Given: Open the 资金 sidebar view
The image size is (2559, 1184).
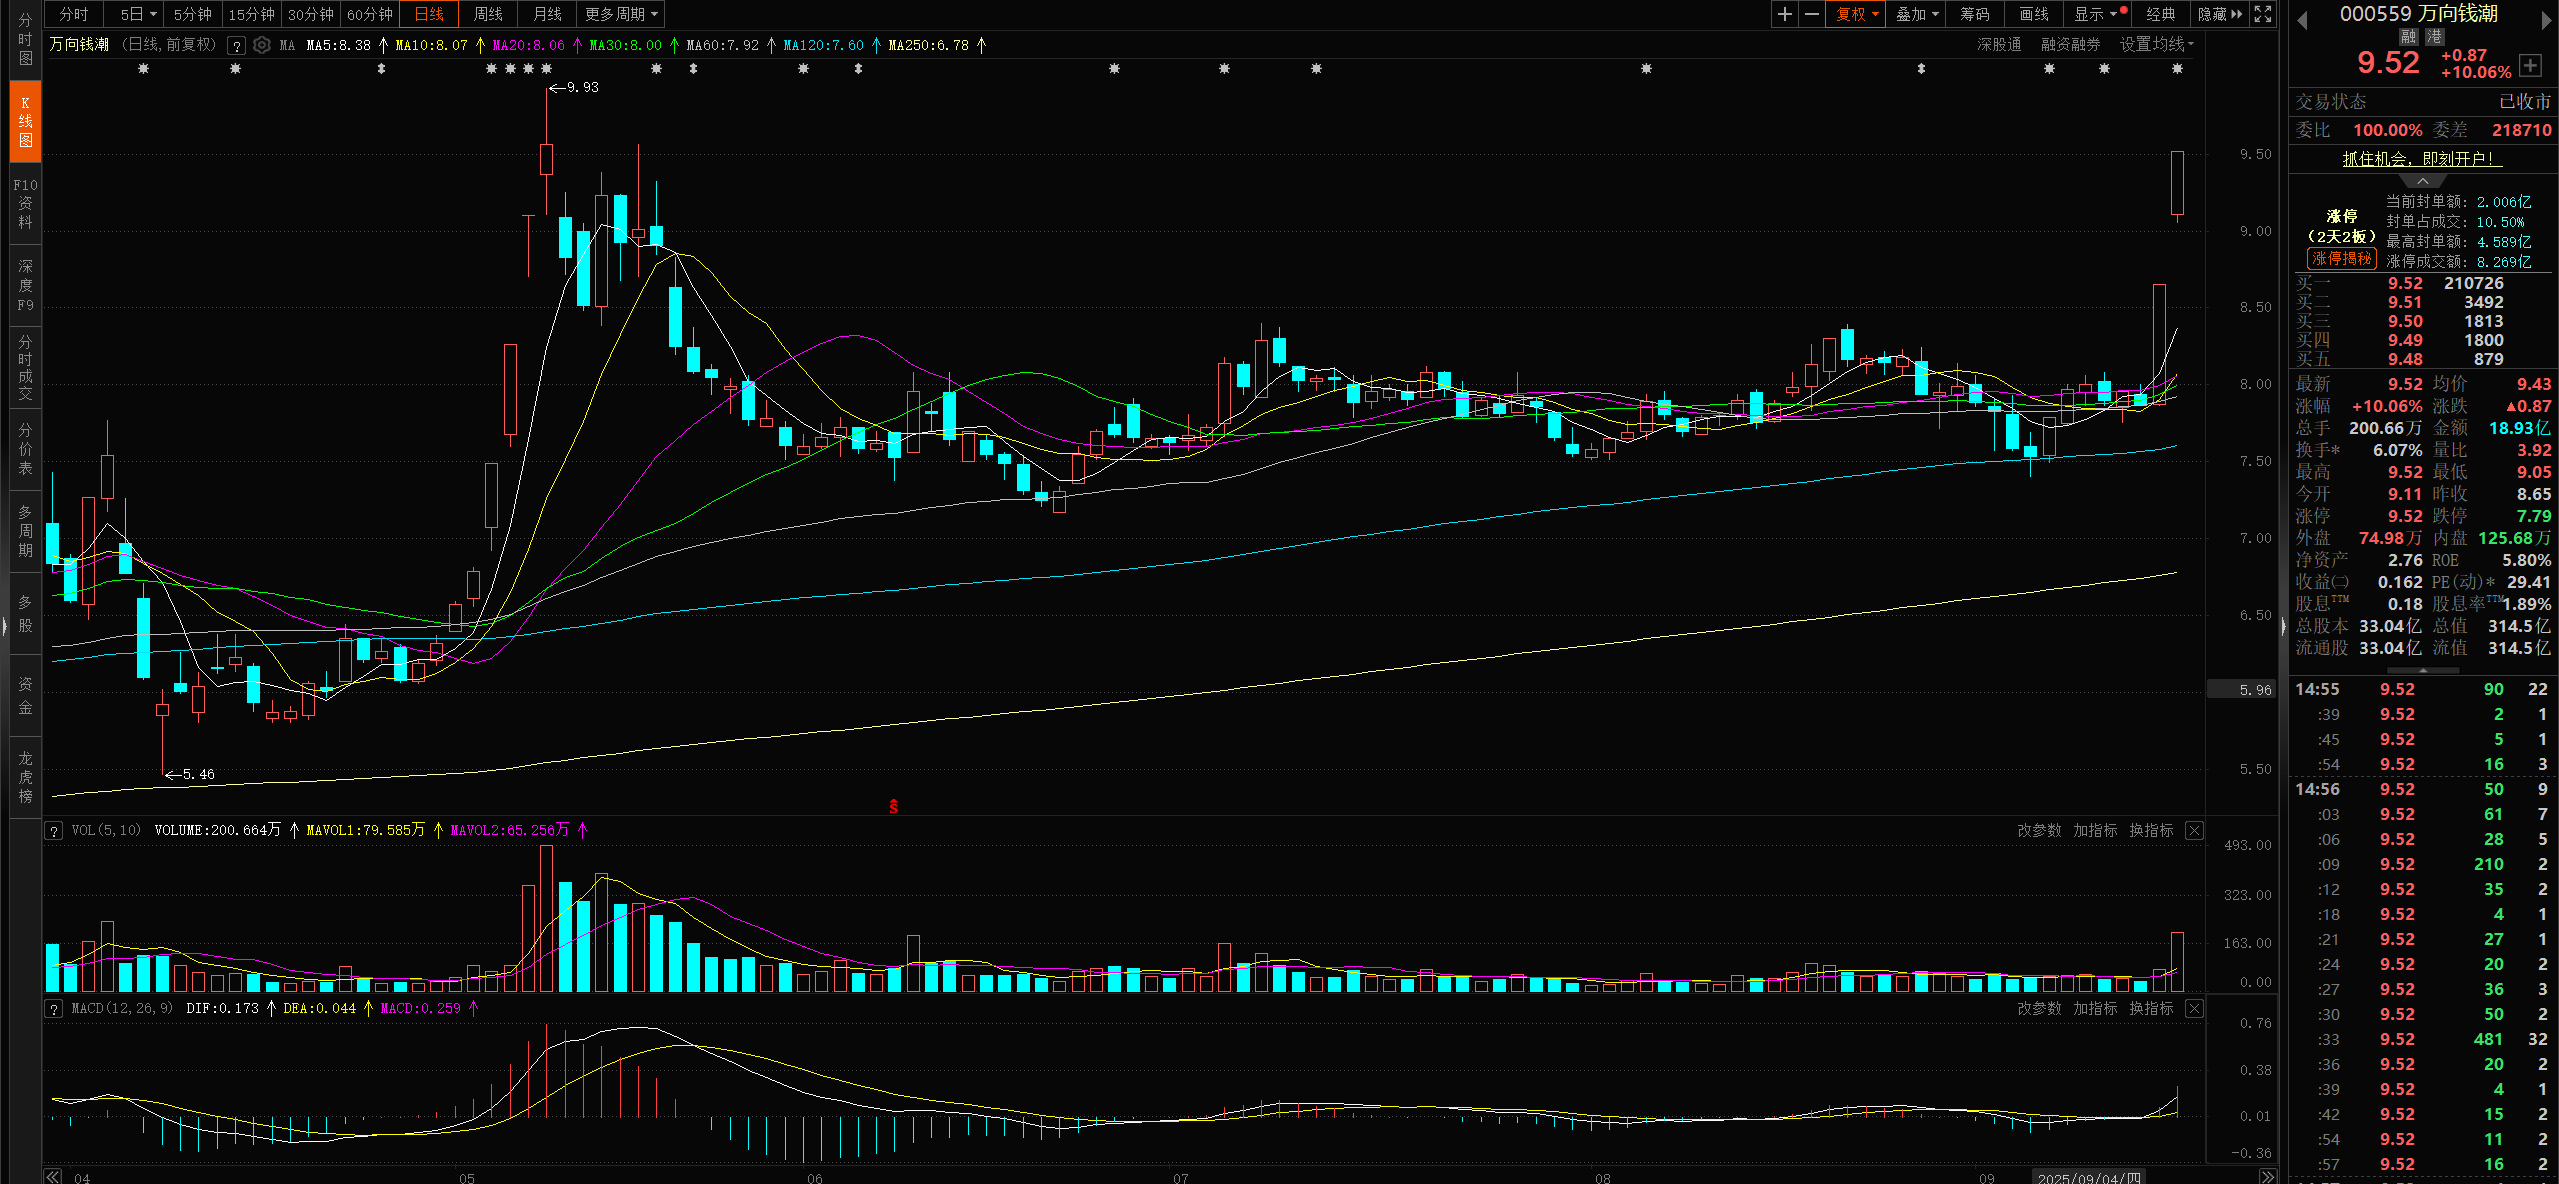Looking at the screenshot, I should (25, 695).
